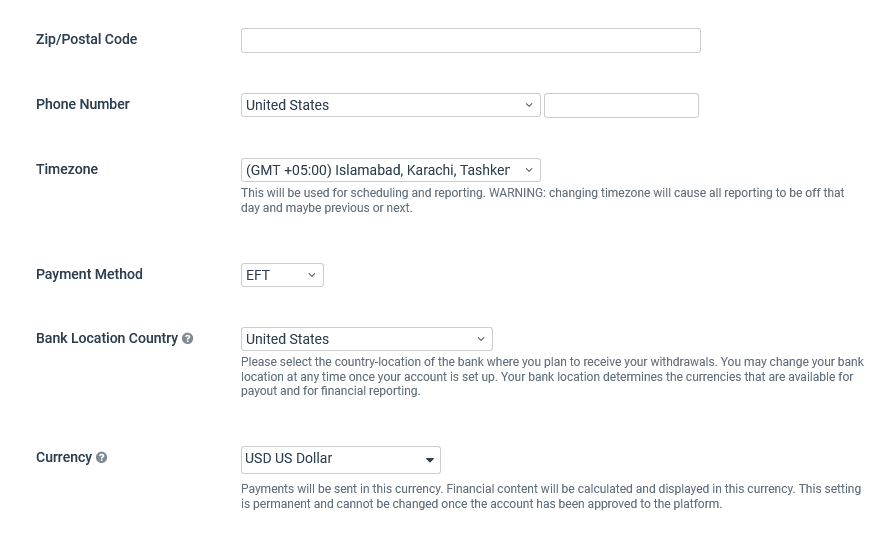Screen dimensions: 895x541
Task: Click the Currency label text
Action: coord(64,458)
